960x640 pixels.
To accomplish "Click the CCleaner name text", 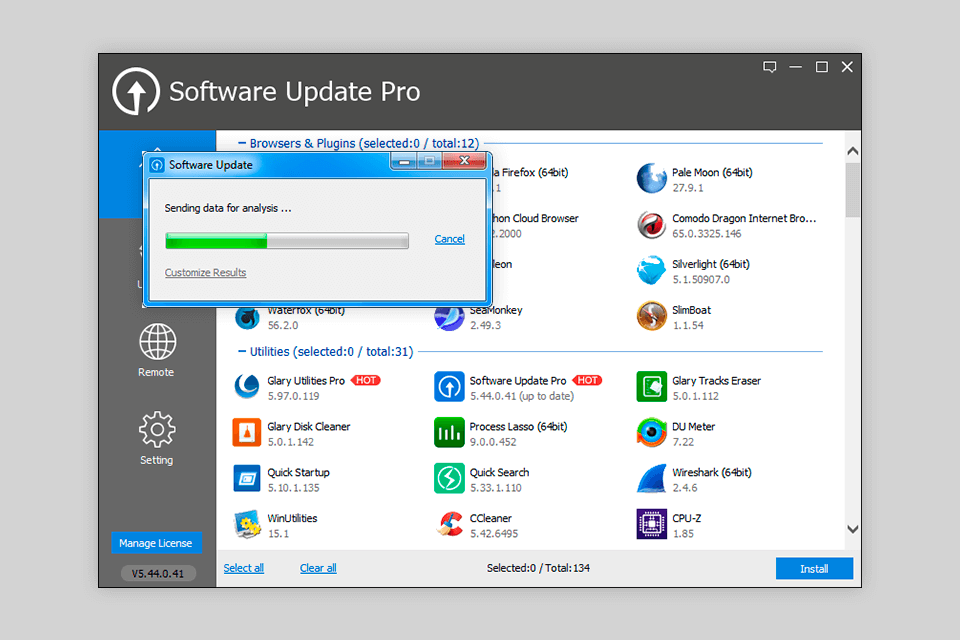I will point(490,519).
